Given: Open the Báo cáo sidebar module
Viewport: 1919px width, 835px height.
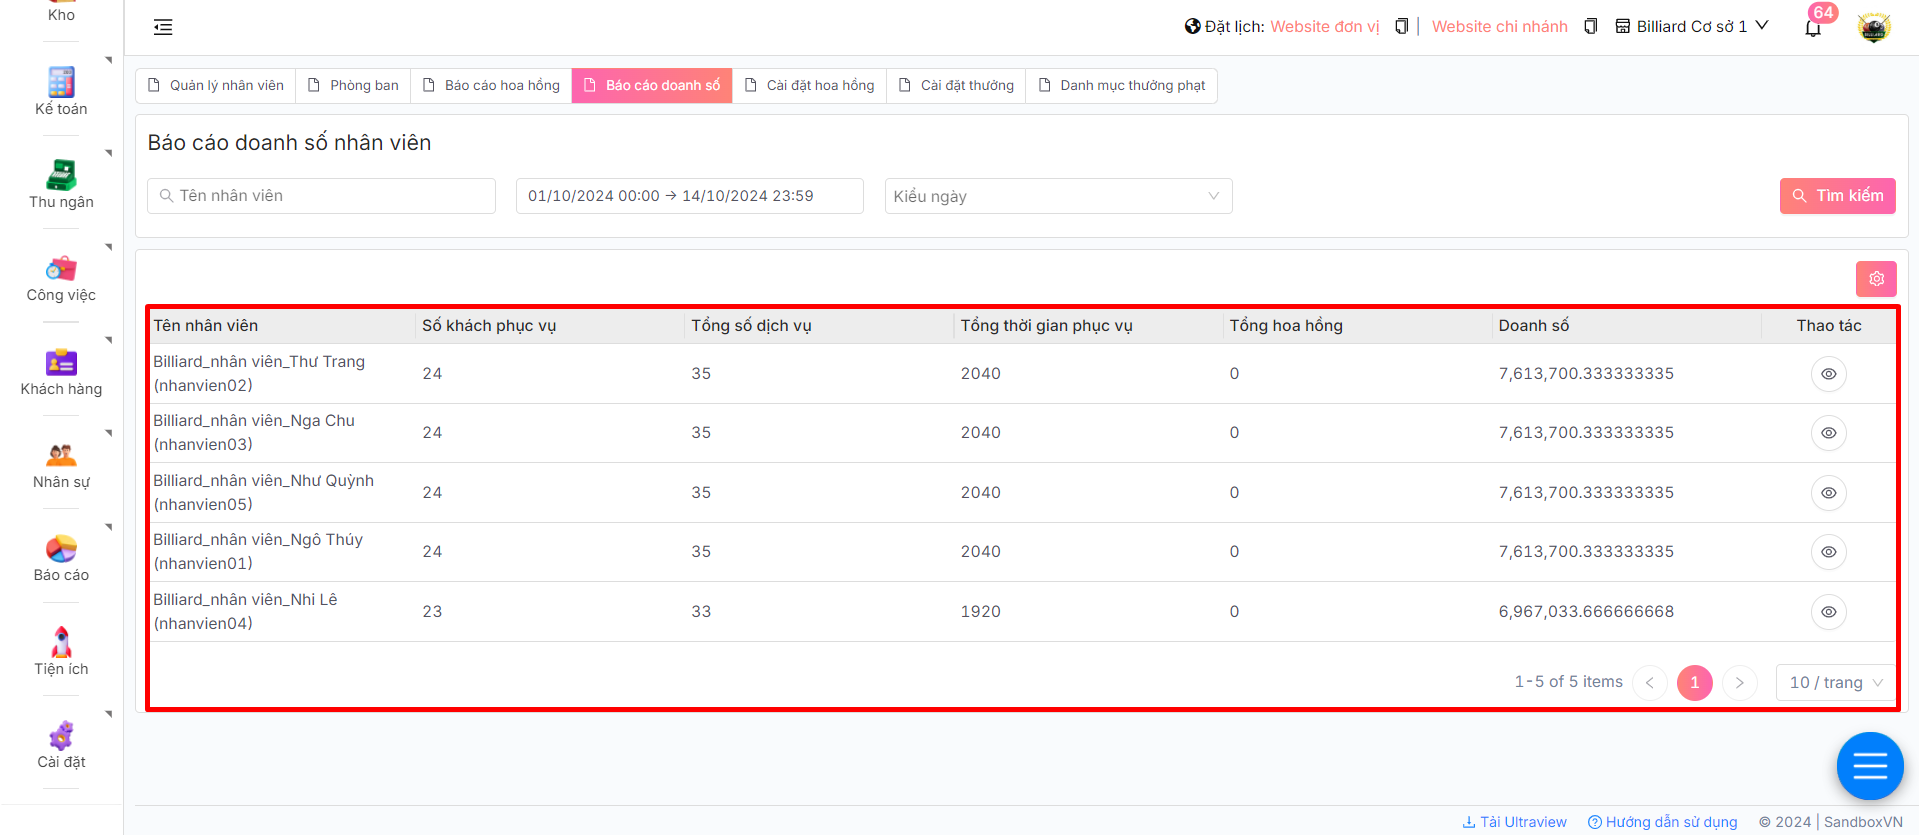Looking at the screenshot, I should pyautogui.click(x=61, y=558).
